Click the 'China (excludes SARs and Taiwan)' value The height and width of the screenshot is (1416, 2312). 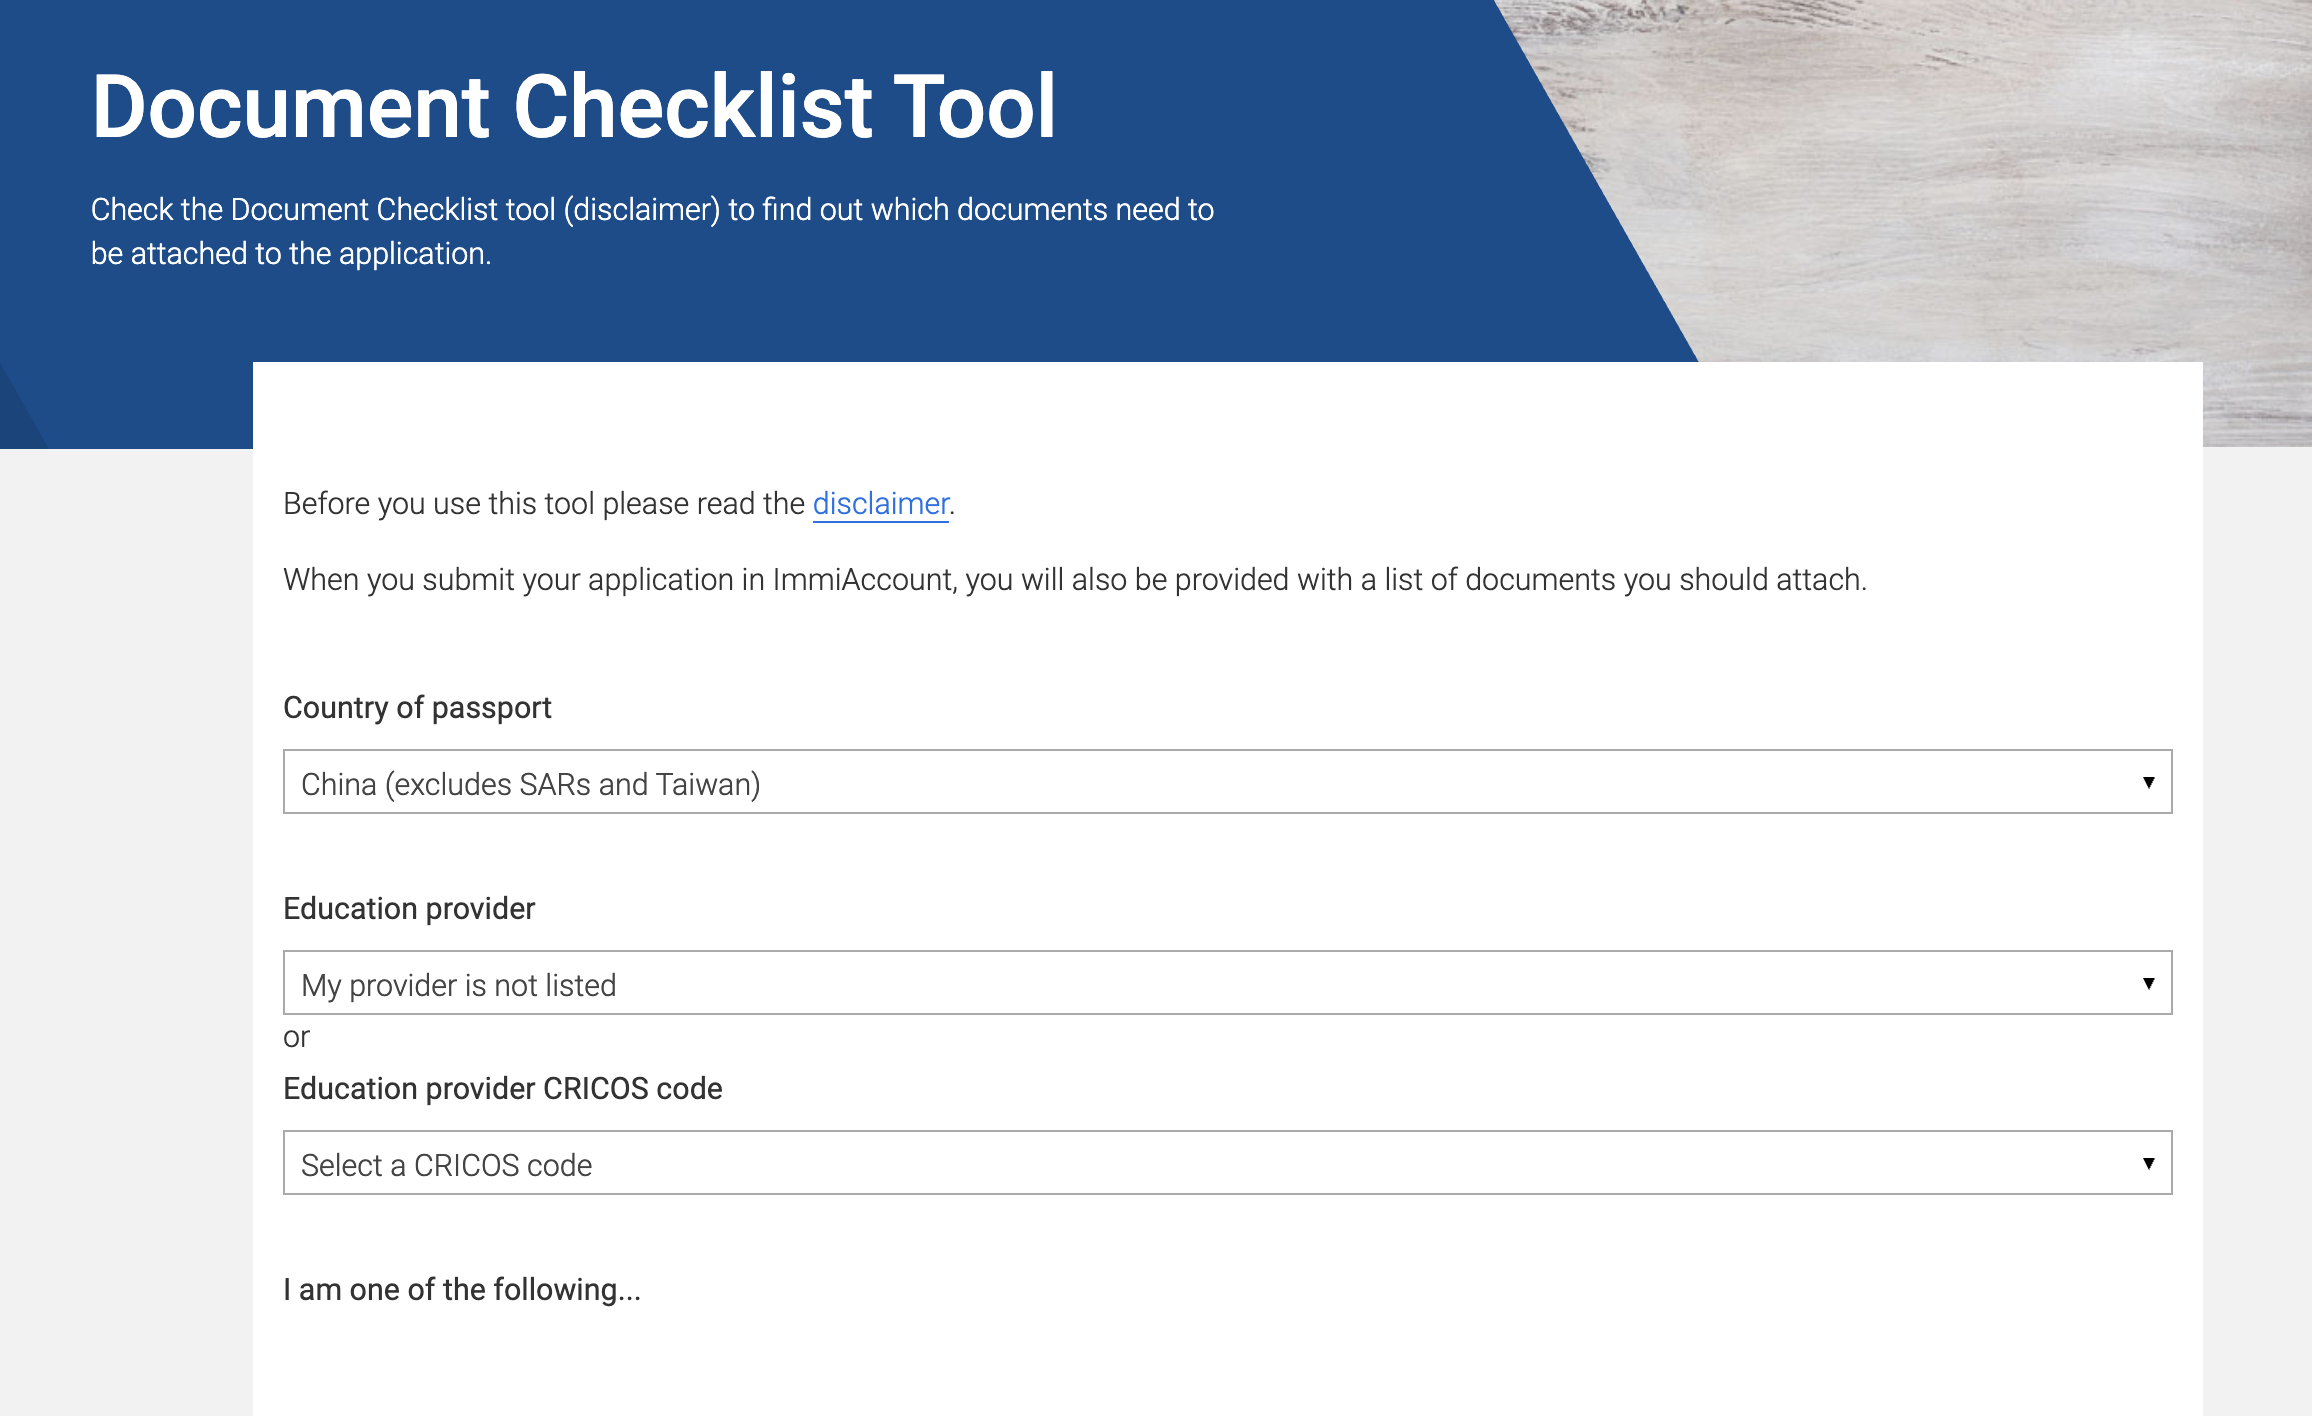(x=530, y=785)
